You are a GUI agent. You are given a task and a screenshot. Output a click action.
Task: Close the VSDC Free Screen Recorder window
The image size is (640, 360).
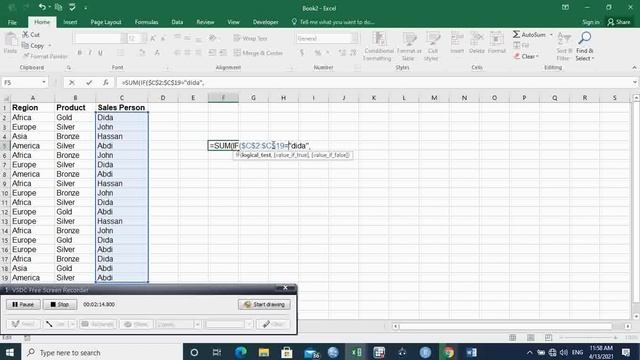pyautogui.click(x=285, y=288)
